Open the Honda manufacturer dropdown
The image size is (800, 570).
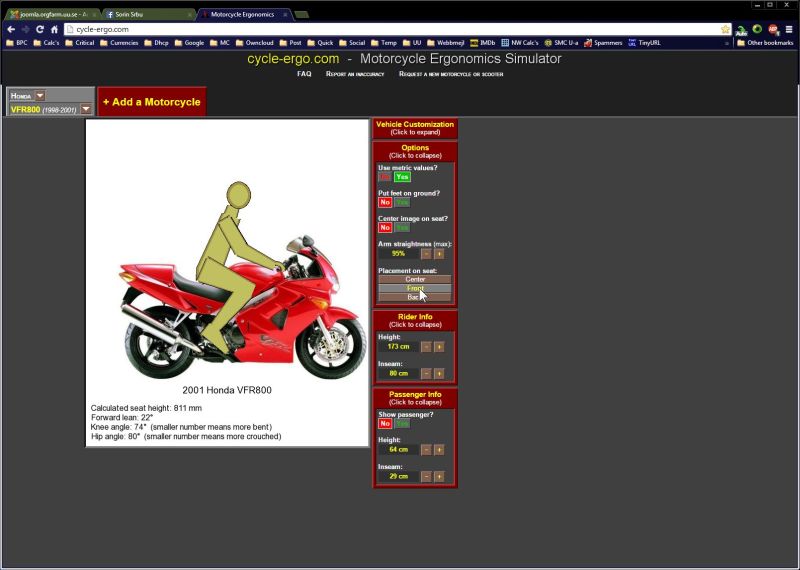[x=40, y=95]
